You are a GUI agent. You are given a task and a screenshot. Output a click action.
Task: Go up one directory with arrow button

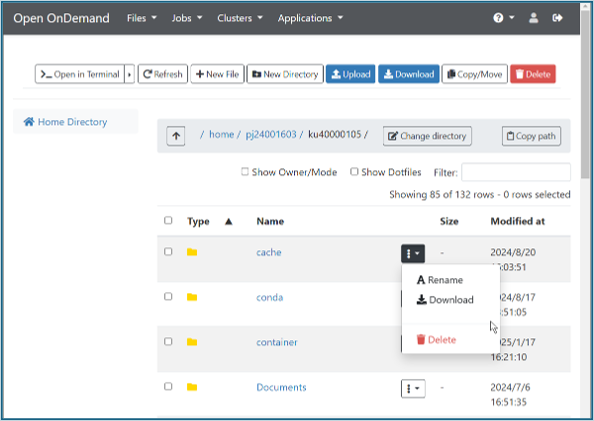[x=176, y=136]
